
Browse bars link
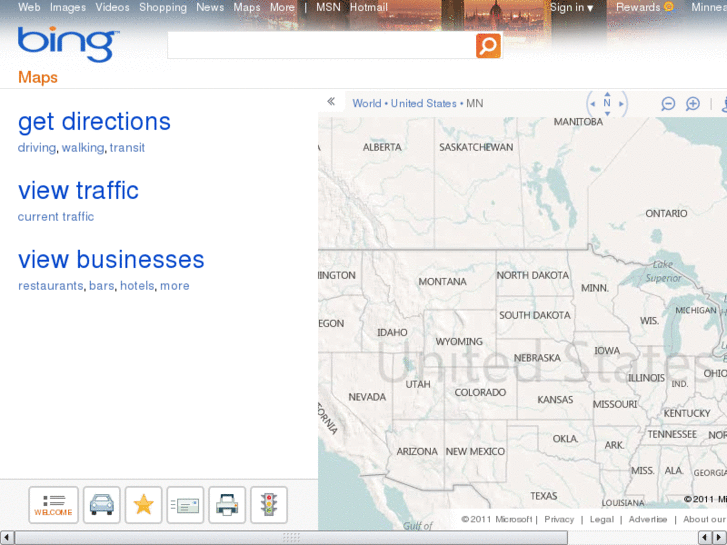coord(102,286)
